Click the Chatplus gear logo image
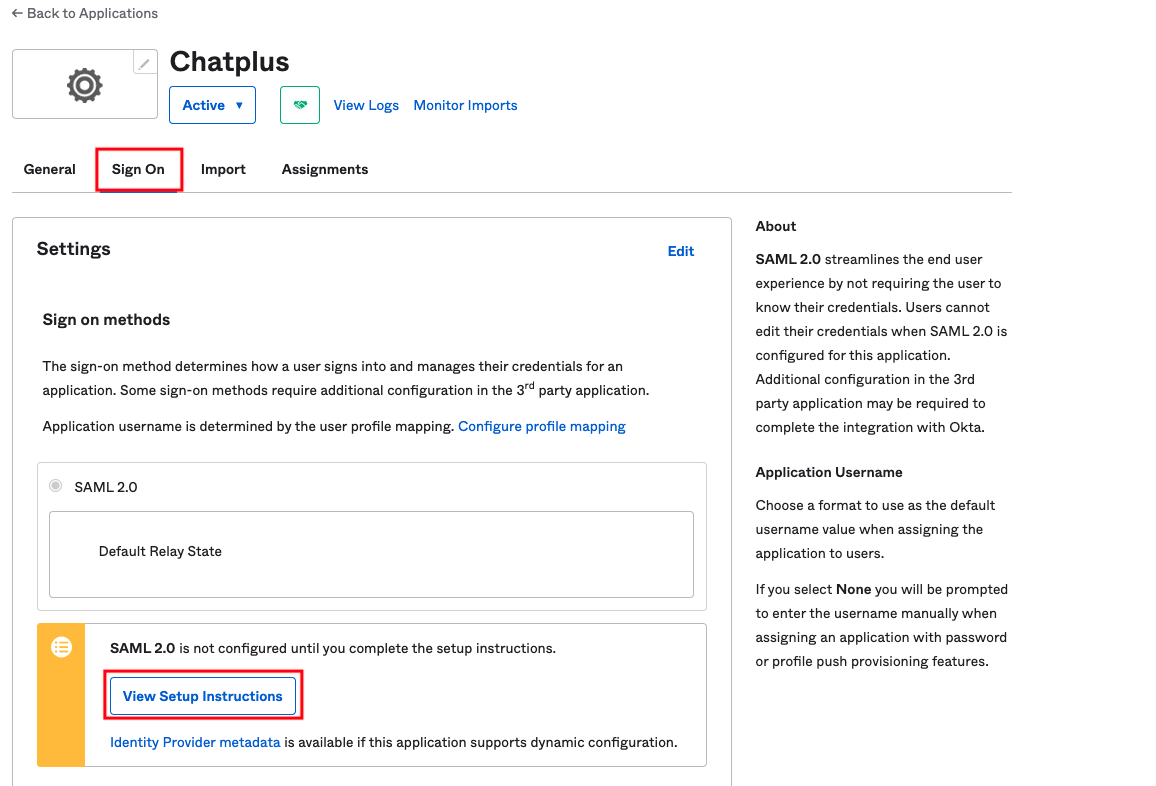 [x=85, y=85]
